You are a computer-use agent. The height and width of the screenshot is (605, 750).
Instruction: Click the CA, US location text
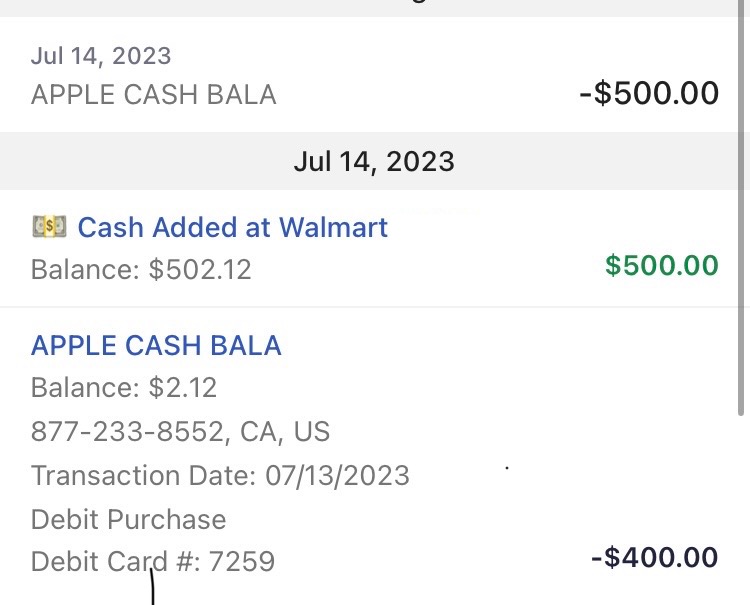click(284, 432)
